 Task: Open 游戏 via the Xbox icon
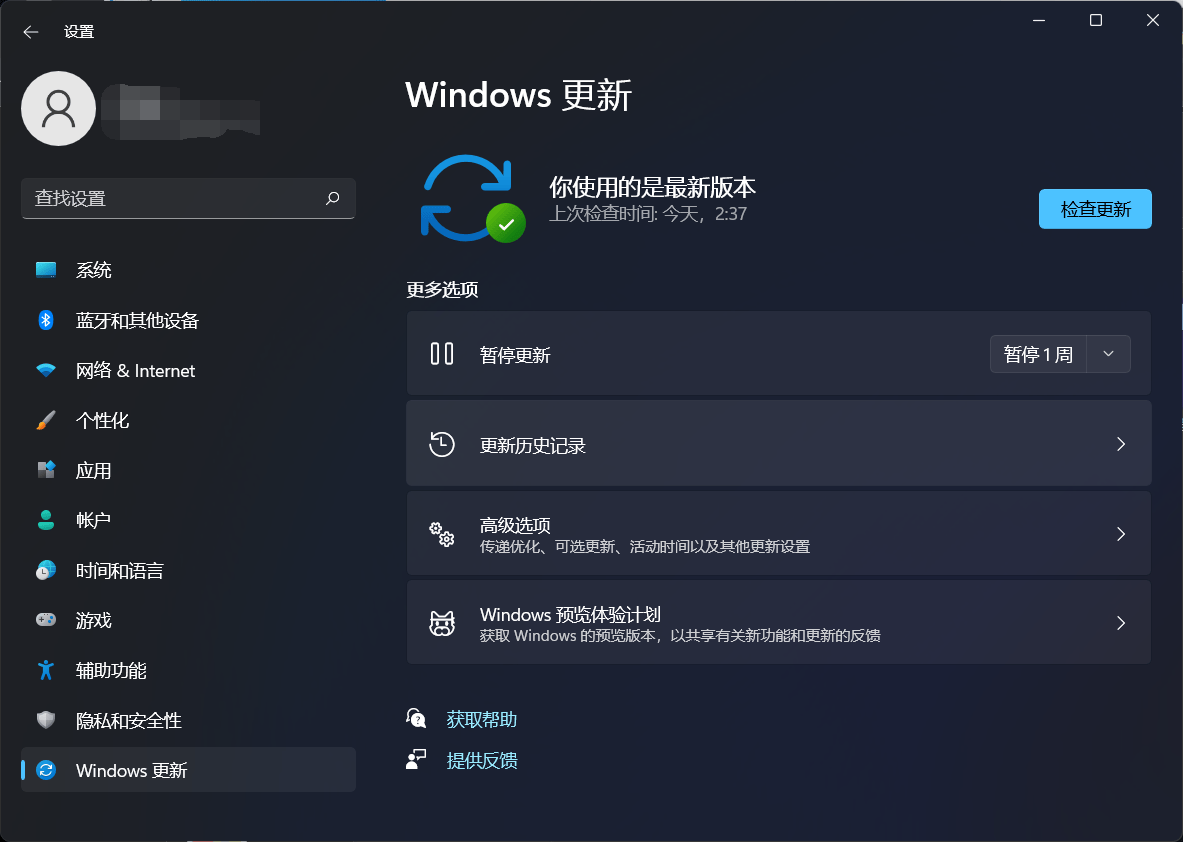pyautogui.click(x=45, y=620)
